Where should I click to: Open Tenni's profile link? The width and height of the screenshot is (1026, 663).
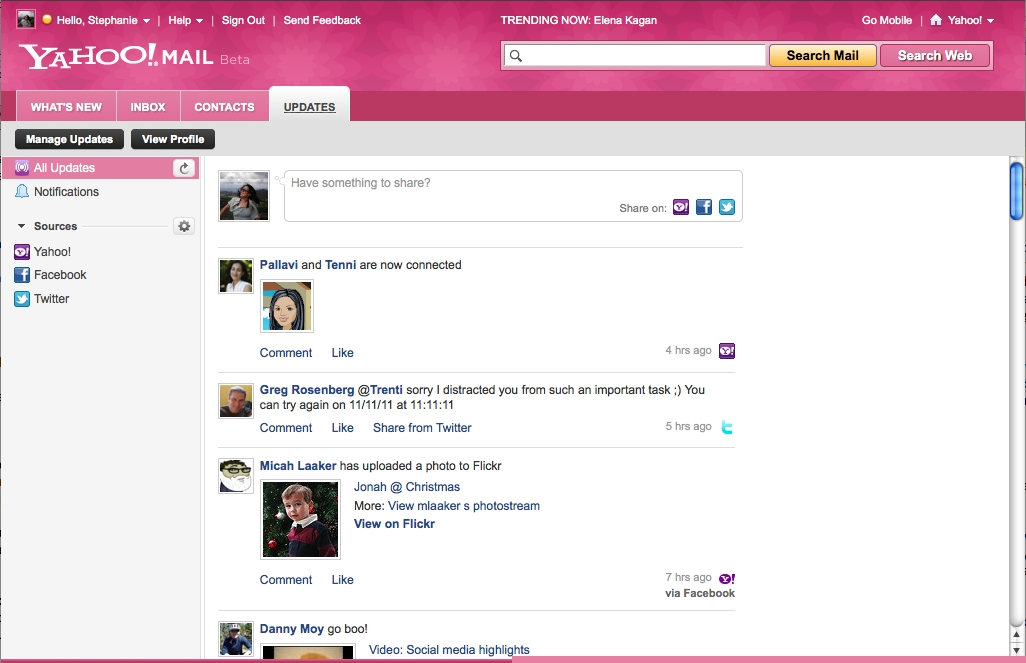pyautogui.click(x=340, y=264)
